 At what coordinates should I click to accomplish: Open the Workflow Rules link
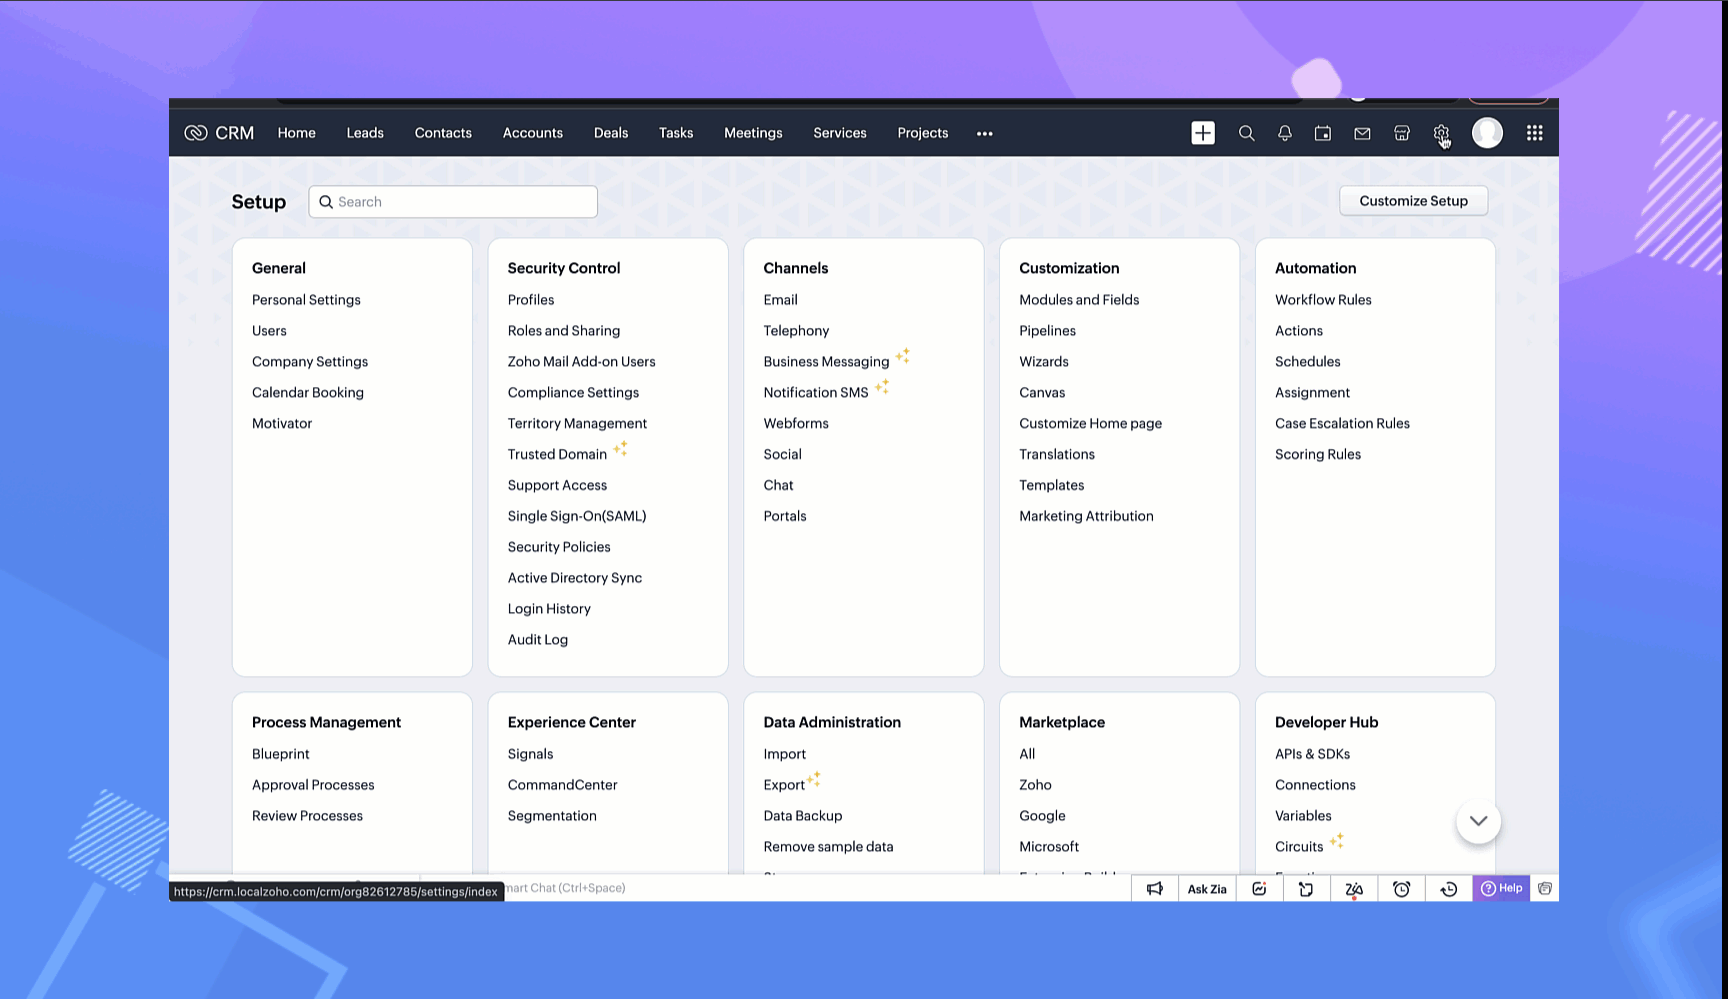(1323, 300)
